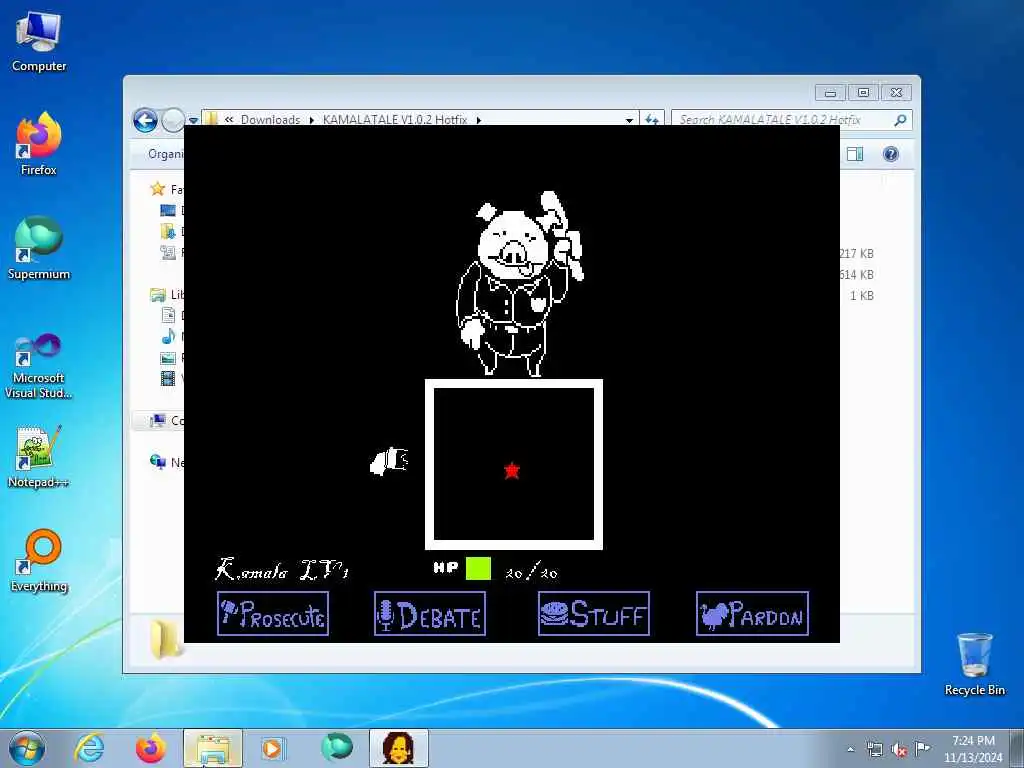Click the pig cop enemy sprite
This screenshot has height=768, width=1024.
pos(519,283)
